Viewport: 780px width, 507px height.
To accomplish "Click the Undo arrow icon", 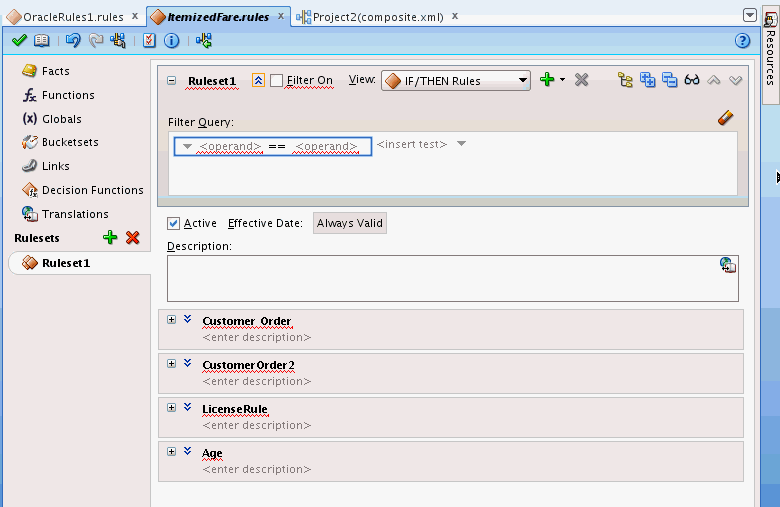I will point(73,40).
